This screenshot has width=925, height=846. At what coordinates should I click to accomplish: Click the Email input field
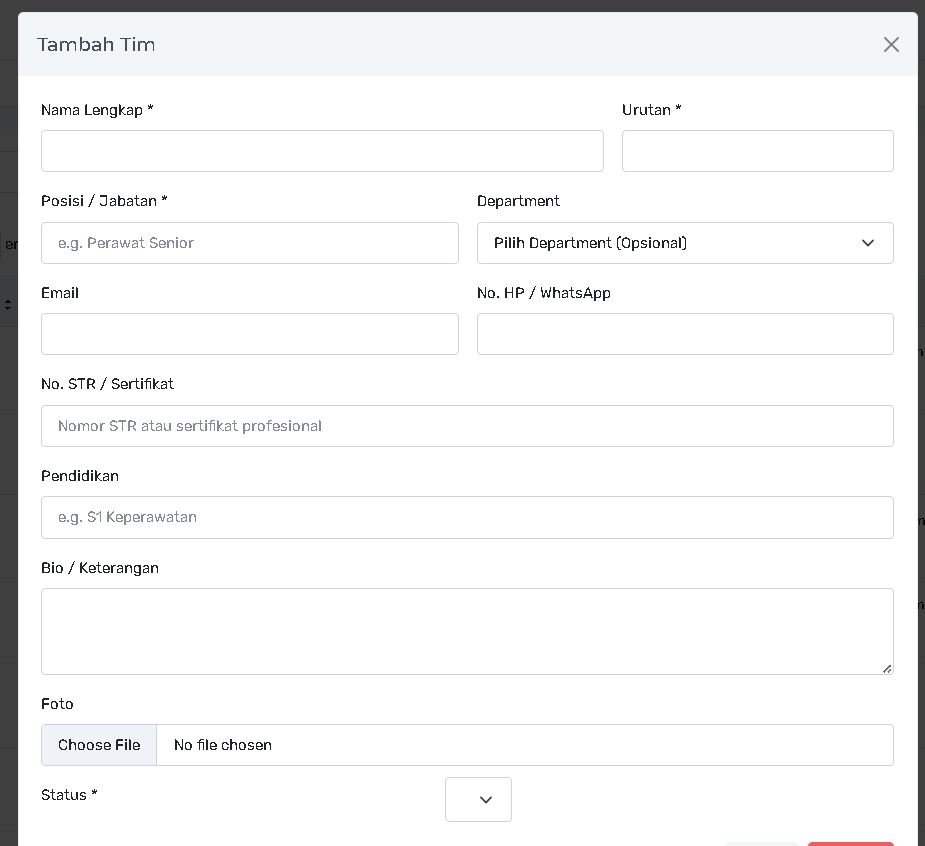tap(249, 334)
